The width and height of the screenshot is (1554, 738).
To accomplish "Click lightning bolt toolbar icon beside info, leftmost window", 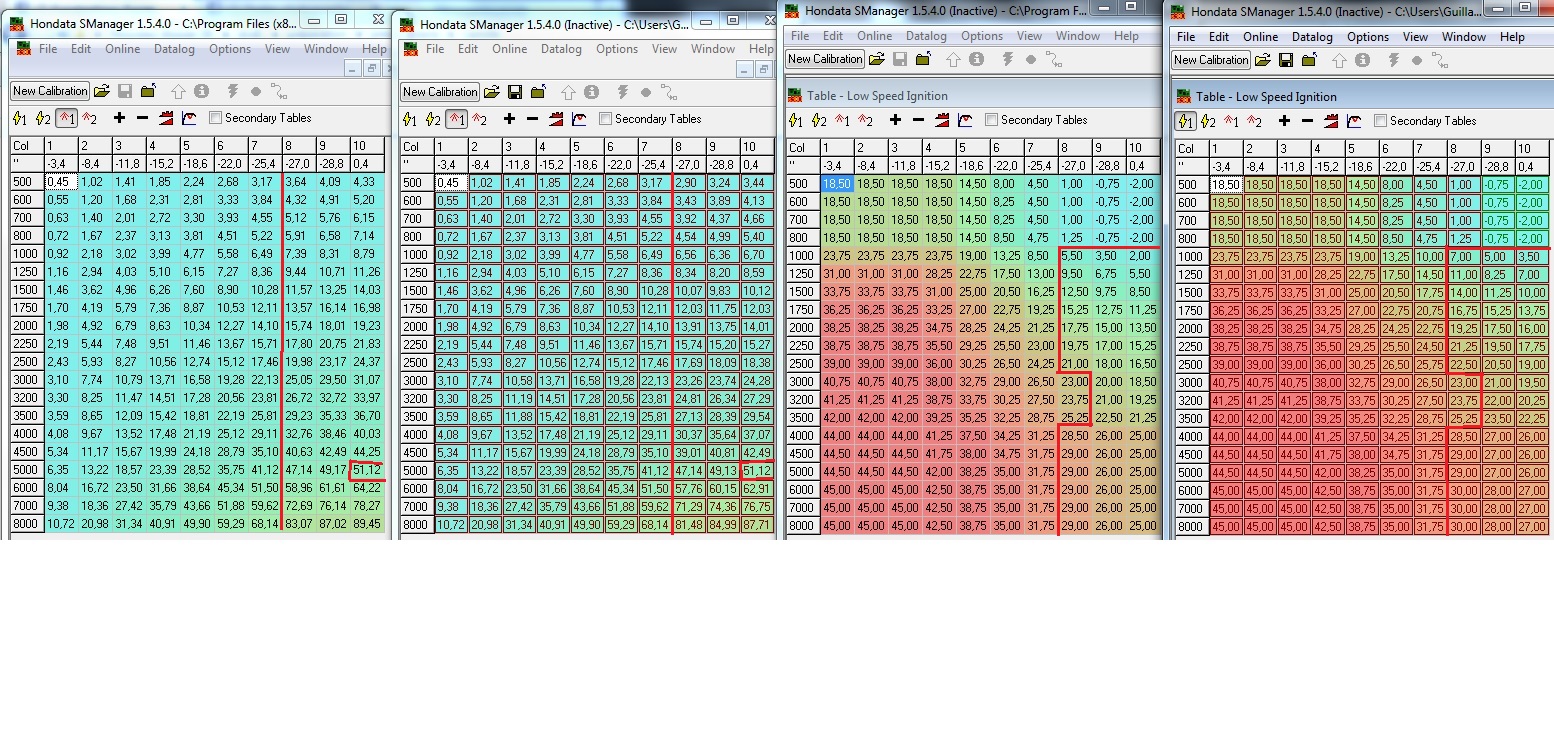I will click(232, 91).
